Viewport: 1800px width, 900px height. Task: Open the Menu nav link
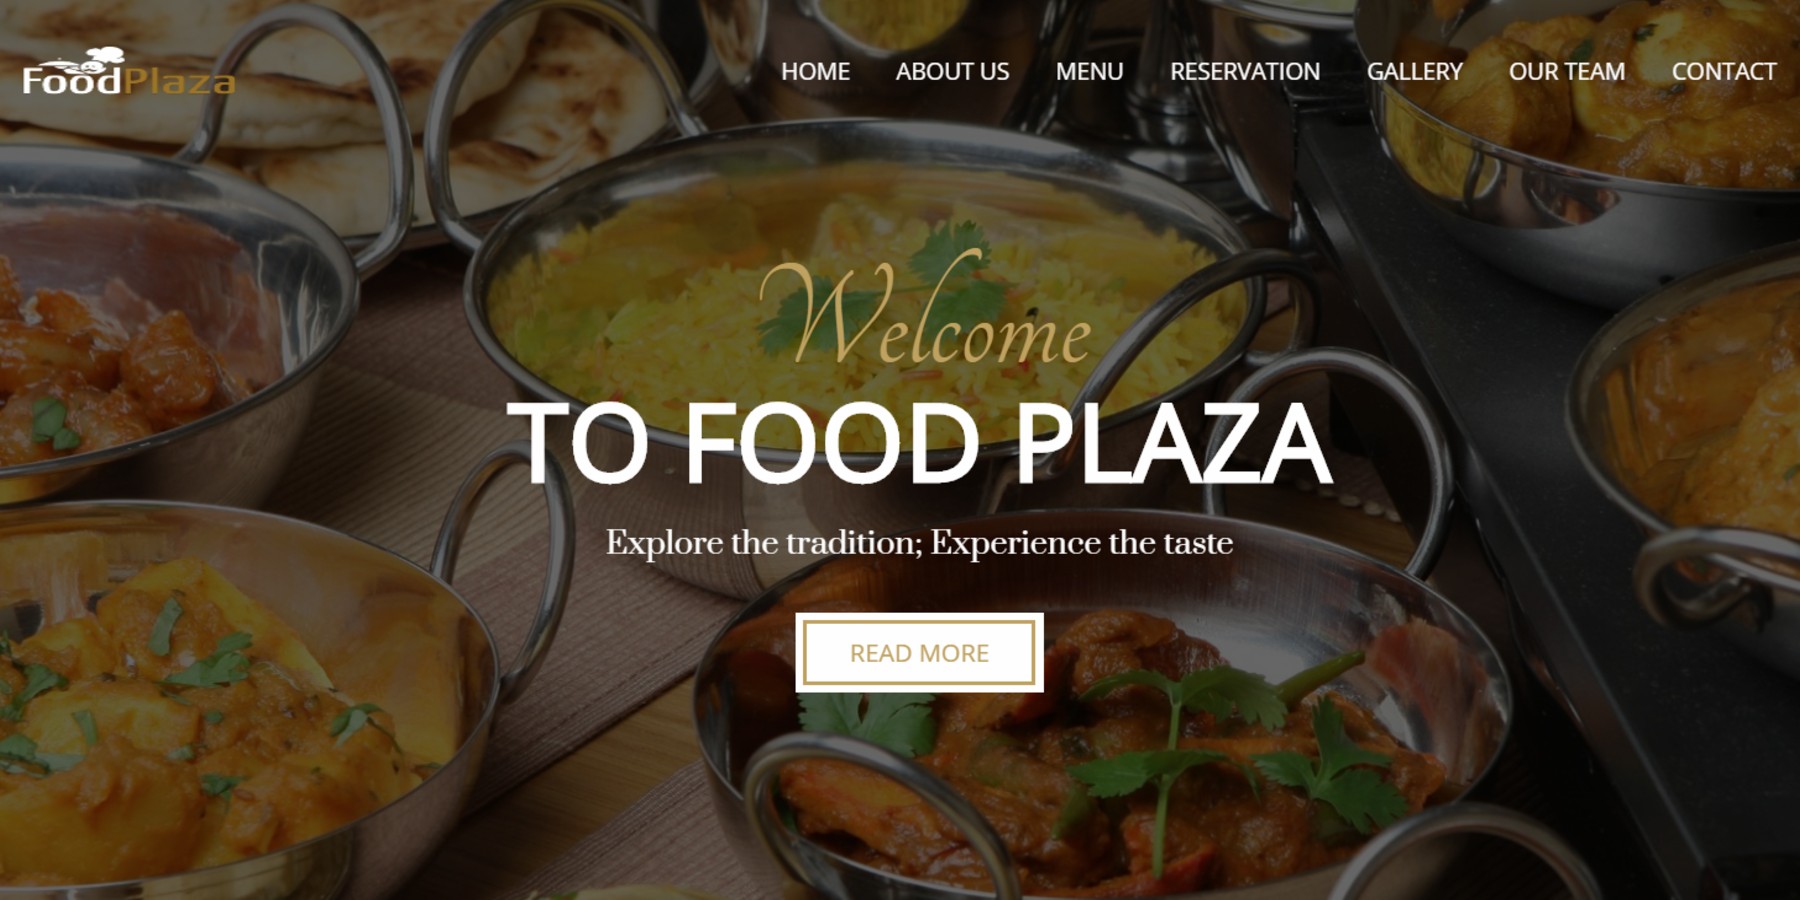point(1089,72)
